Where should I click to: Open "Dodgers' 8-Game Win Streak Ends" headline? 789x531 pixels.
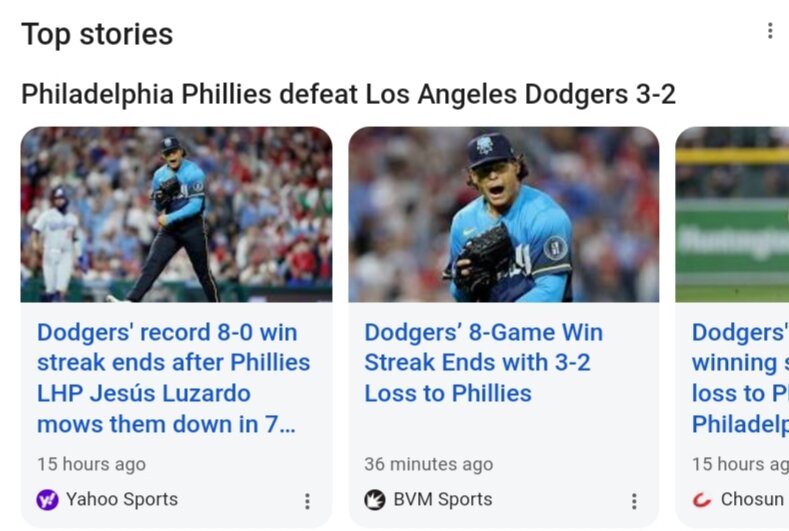tap(483, 362)
